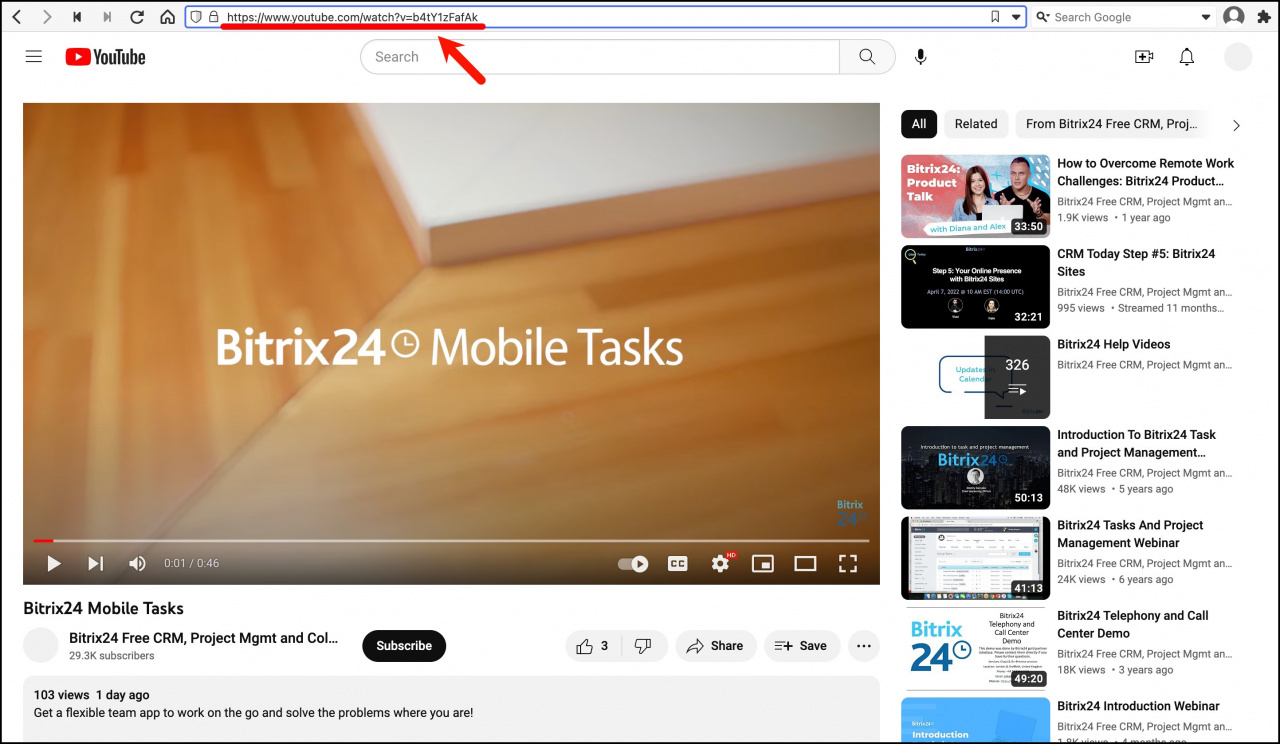Open the How to Overcome Remote Work thumbnail

click(975, 196)
